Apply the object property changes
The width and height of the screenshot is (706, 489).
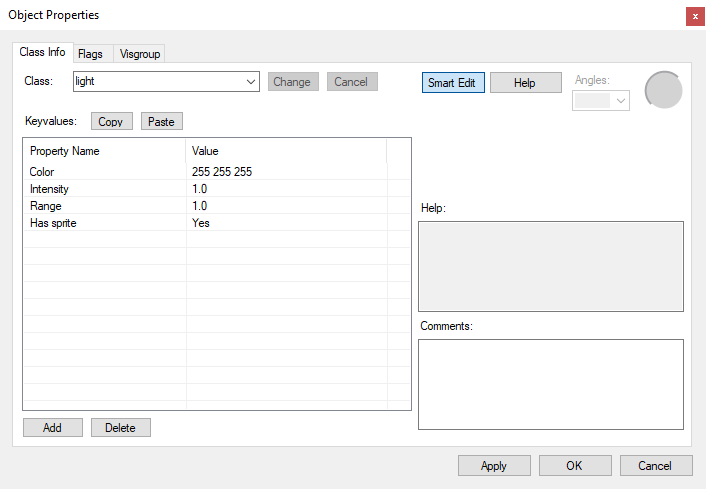click(493, 465)
